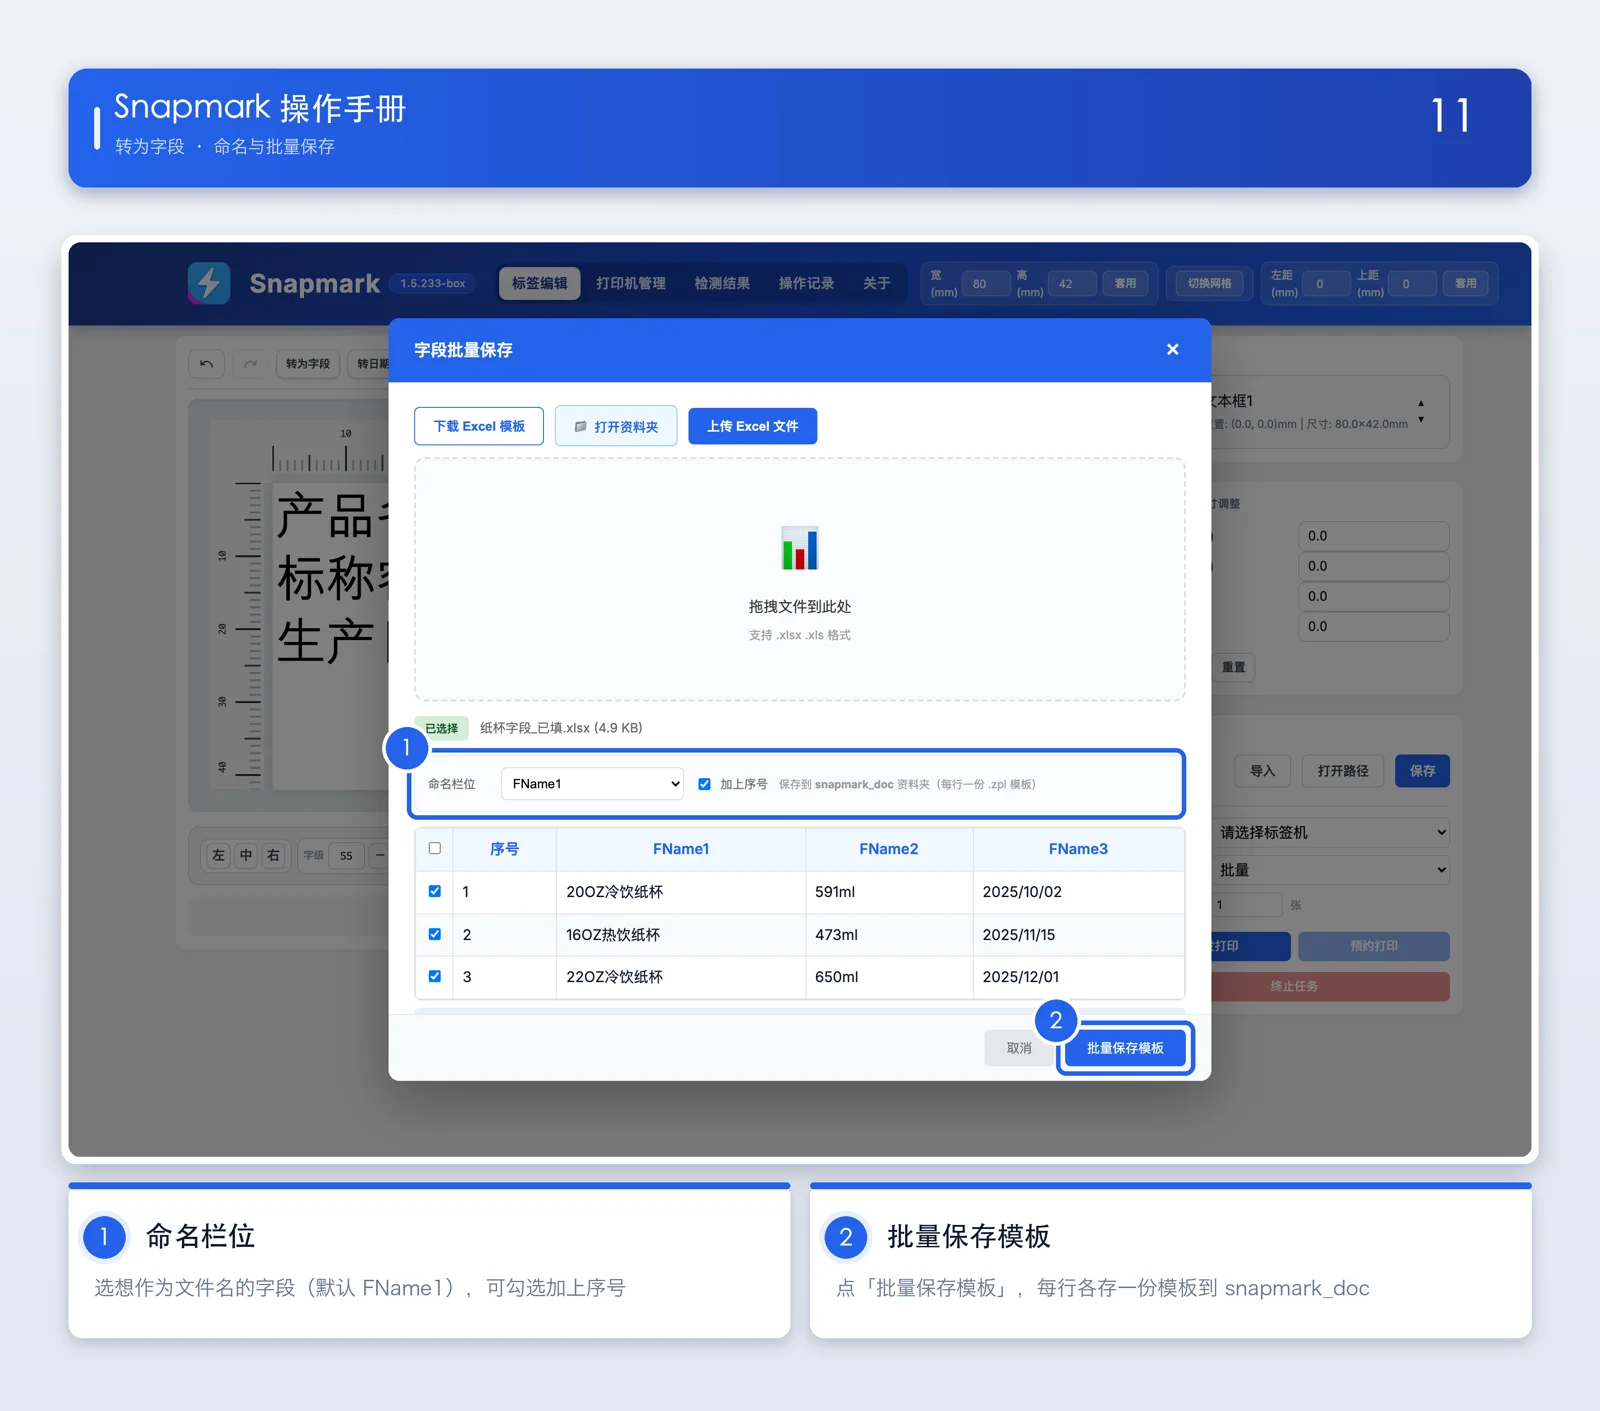Click the FName2 column header
Viewport: 1600px width, 1411px height.
coord(888,848)
